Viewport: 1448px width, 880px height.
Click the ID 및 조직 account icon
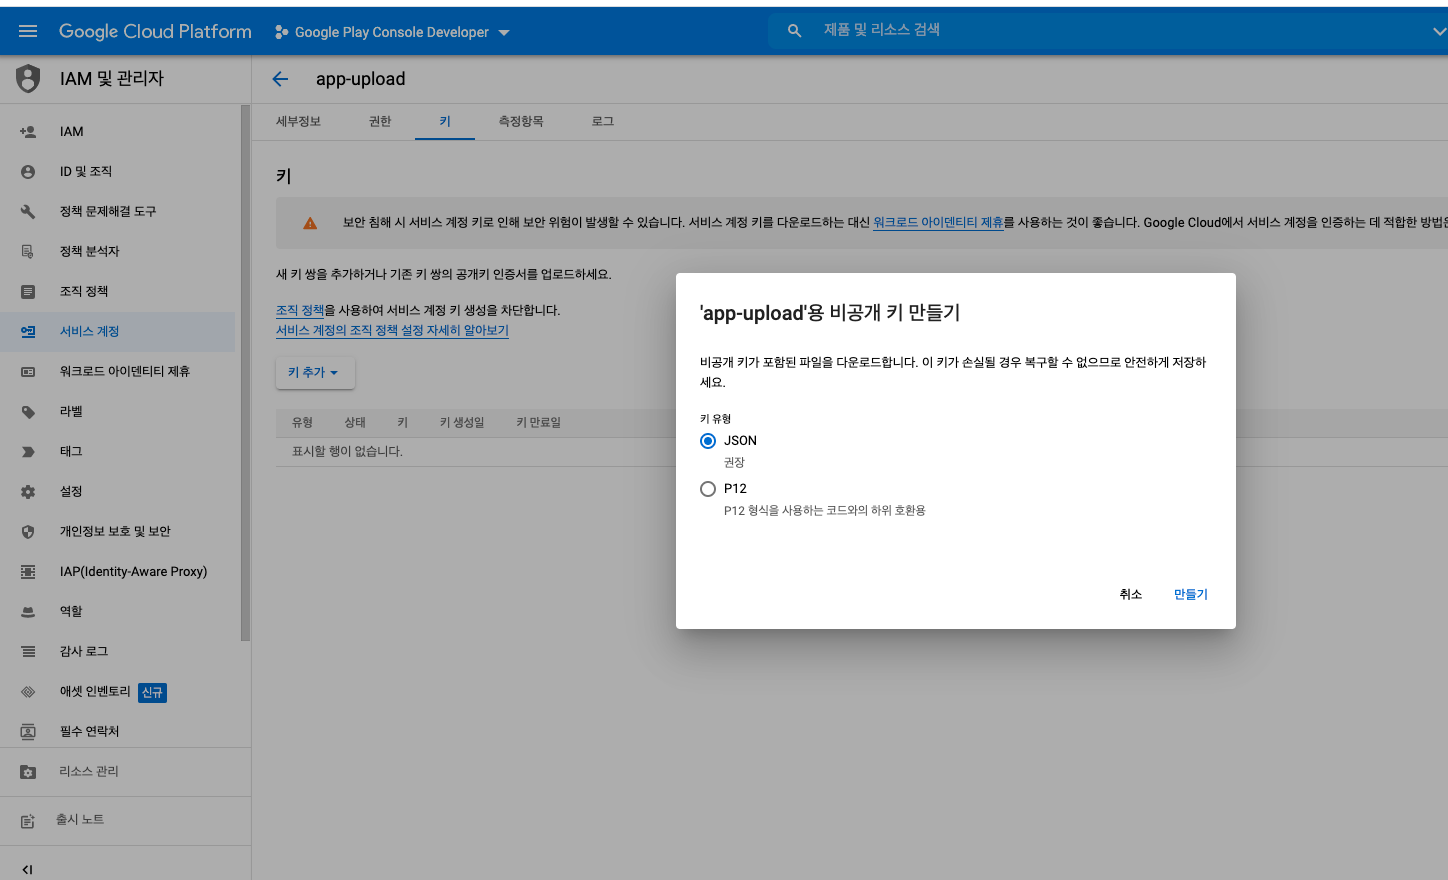click(x=28, y=171)
